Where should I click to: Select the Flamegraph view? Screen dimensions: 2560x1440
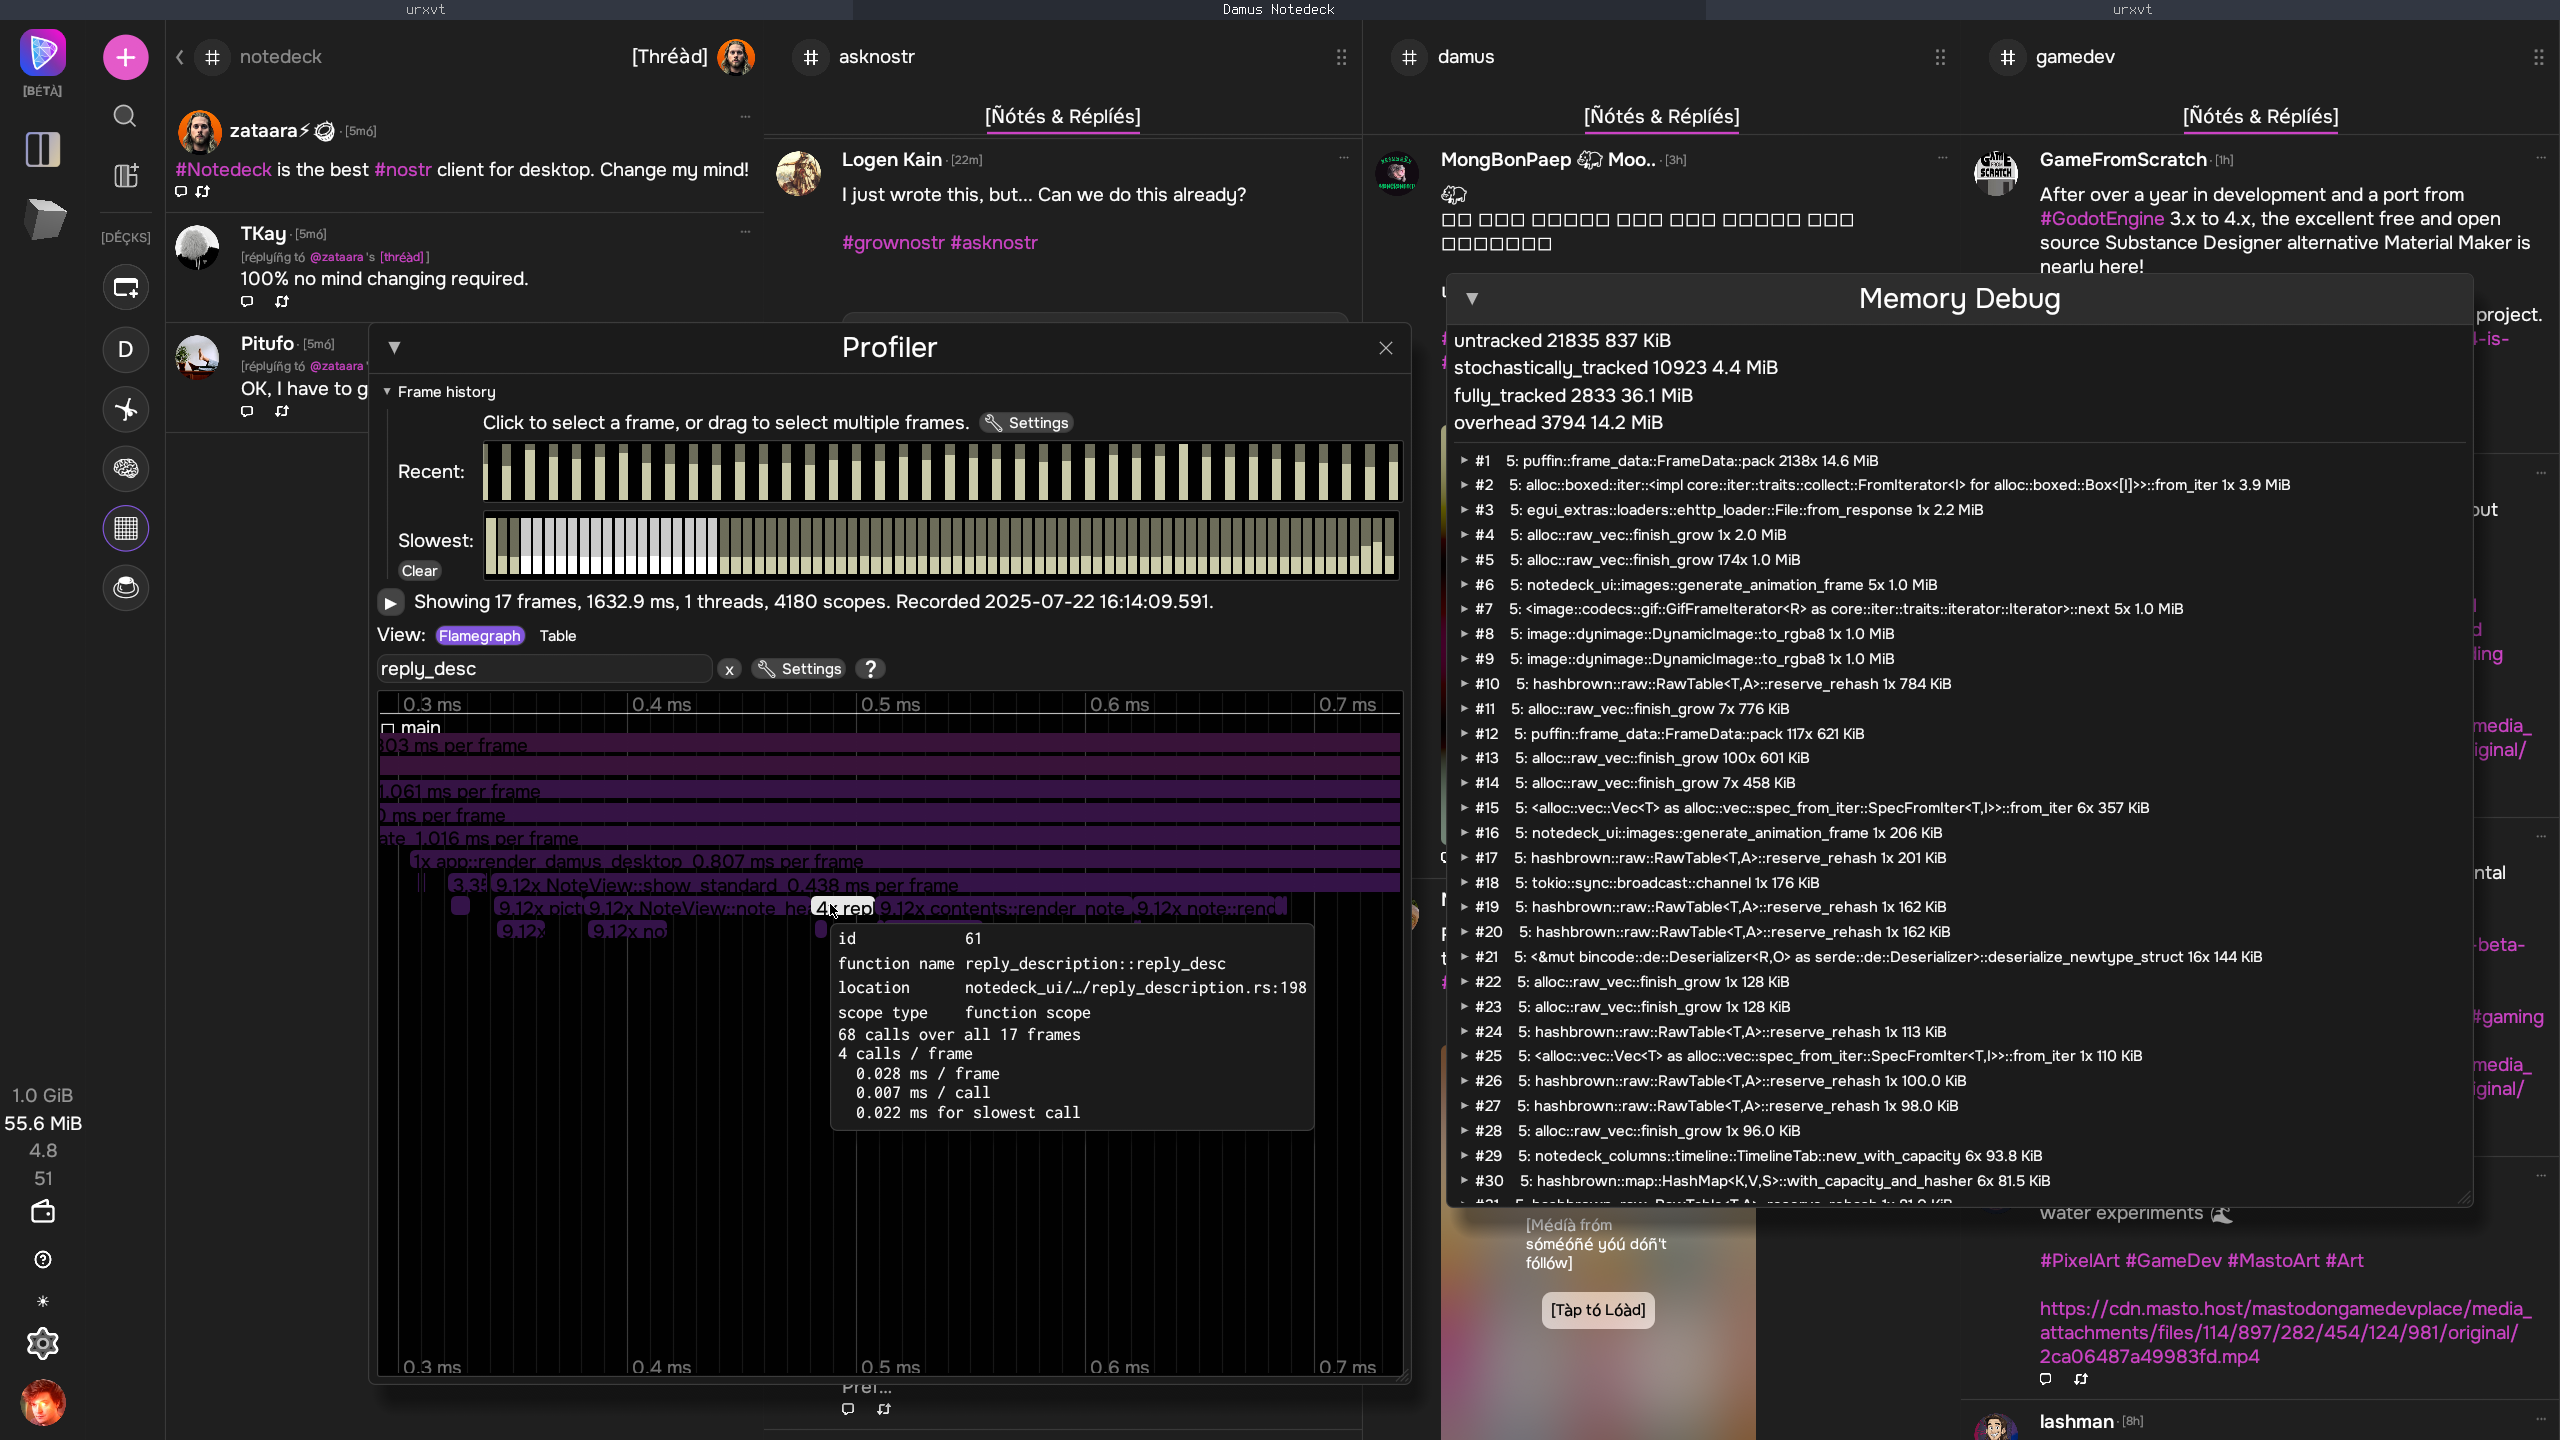(x=480, y=636)
